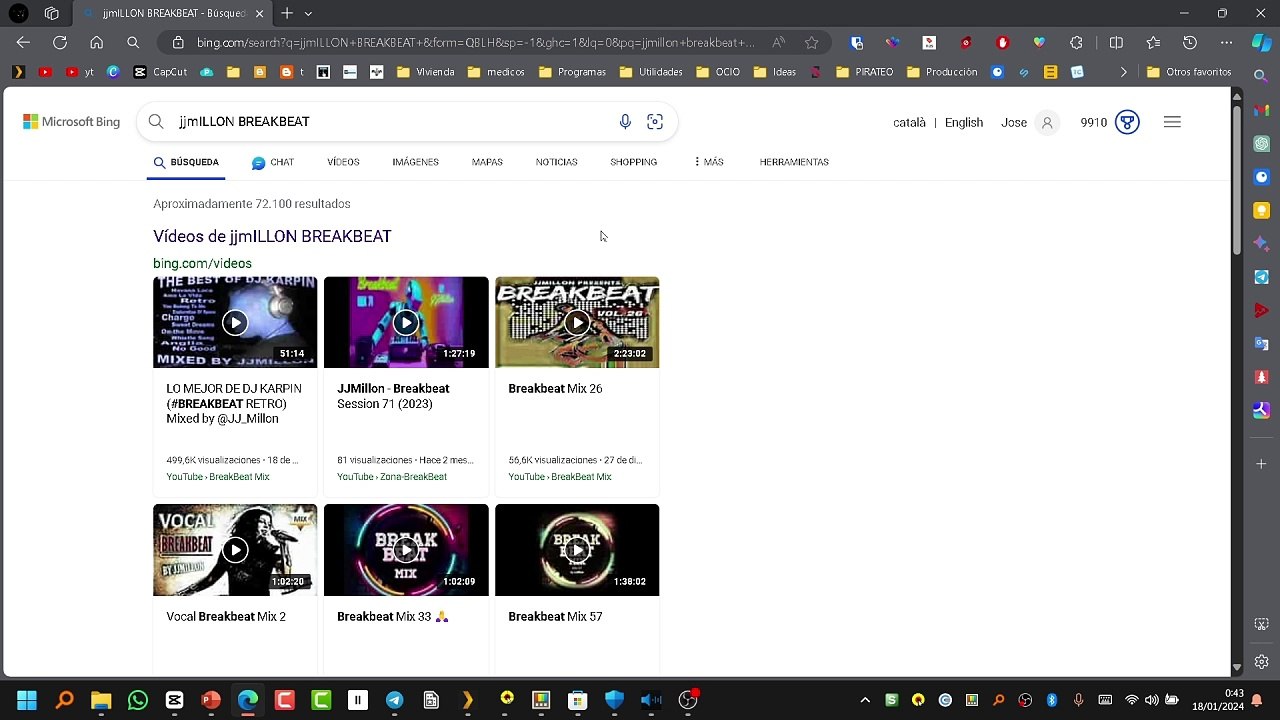This screenshot has width=1280, height=720.
Task: Open the Jose account avatar
Action: point(1047,122)
